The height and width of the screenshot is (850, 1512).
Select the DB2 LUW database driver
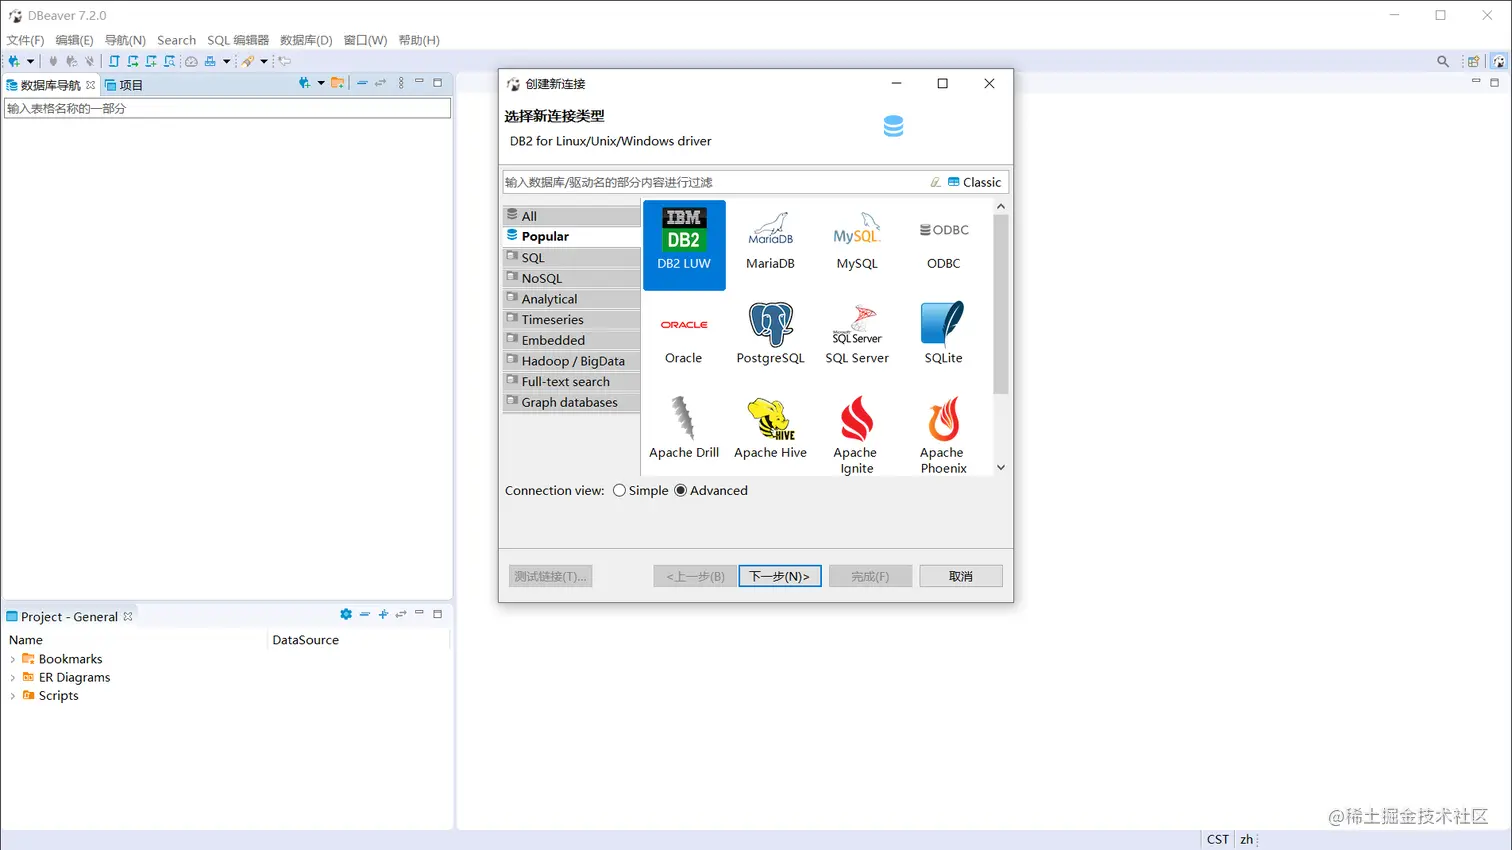tap(684, 245)
